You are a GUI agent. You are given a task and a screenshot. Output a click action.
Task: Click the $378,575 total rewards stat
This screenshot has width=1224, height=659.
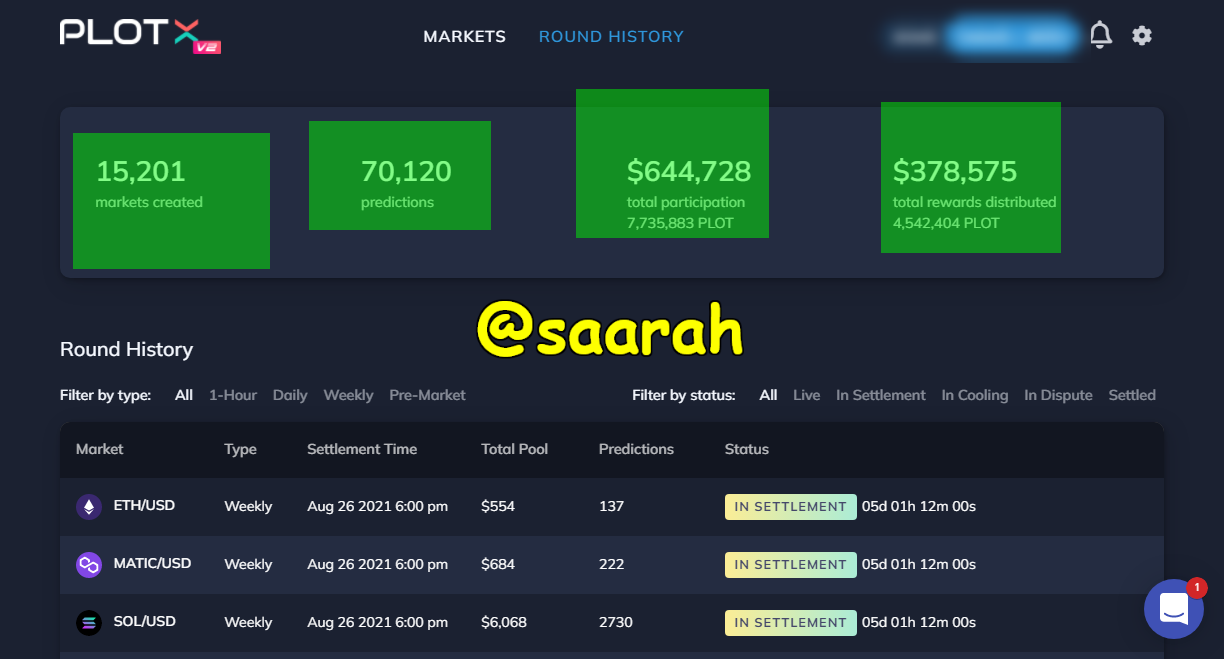pos(974,194)
